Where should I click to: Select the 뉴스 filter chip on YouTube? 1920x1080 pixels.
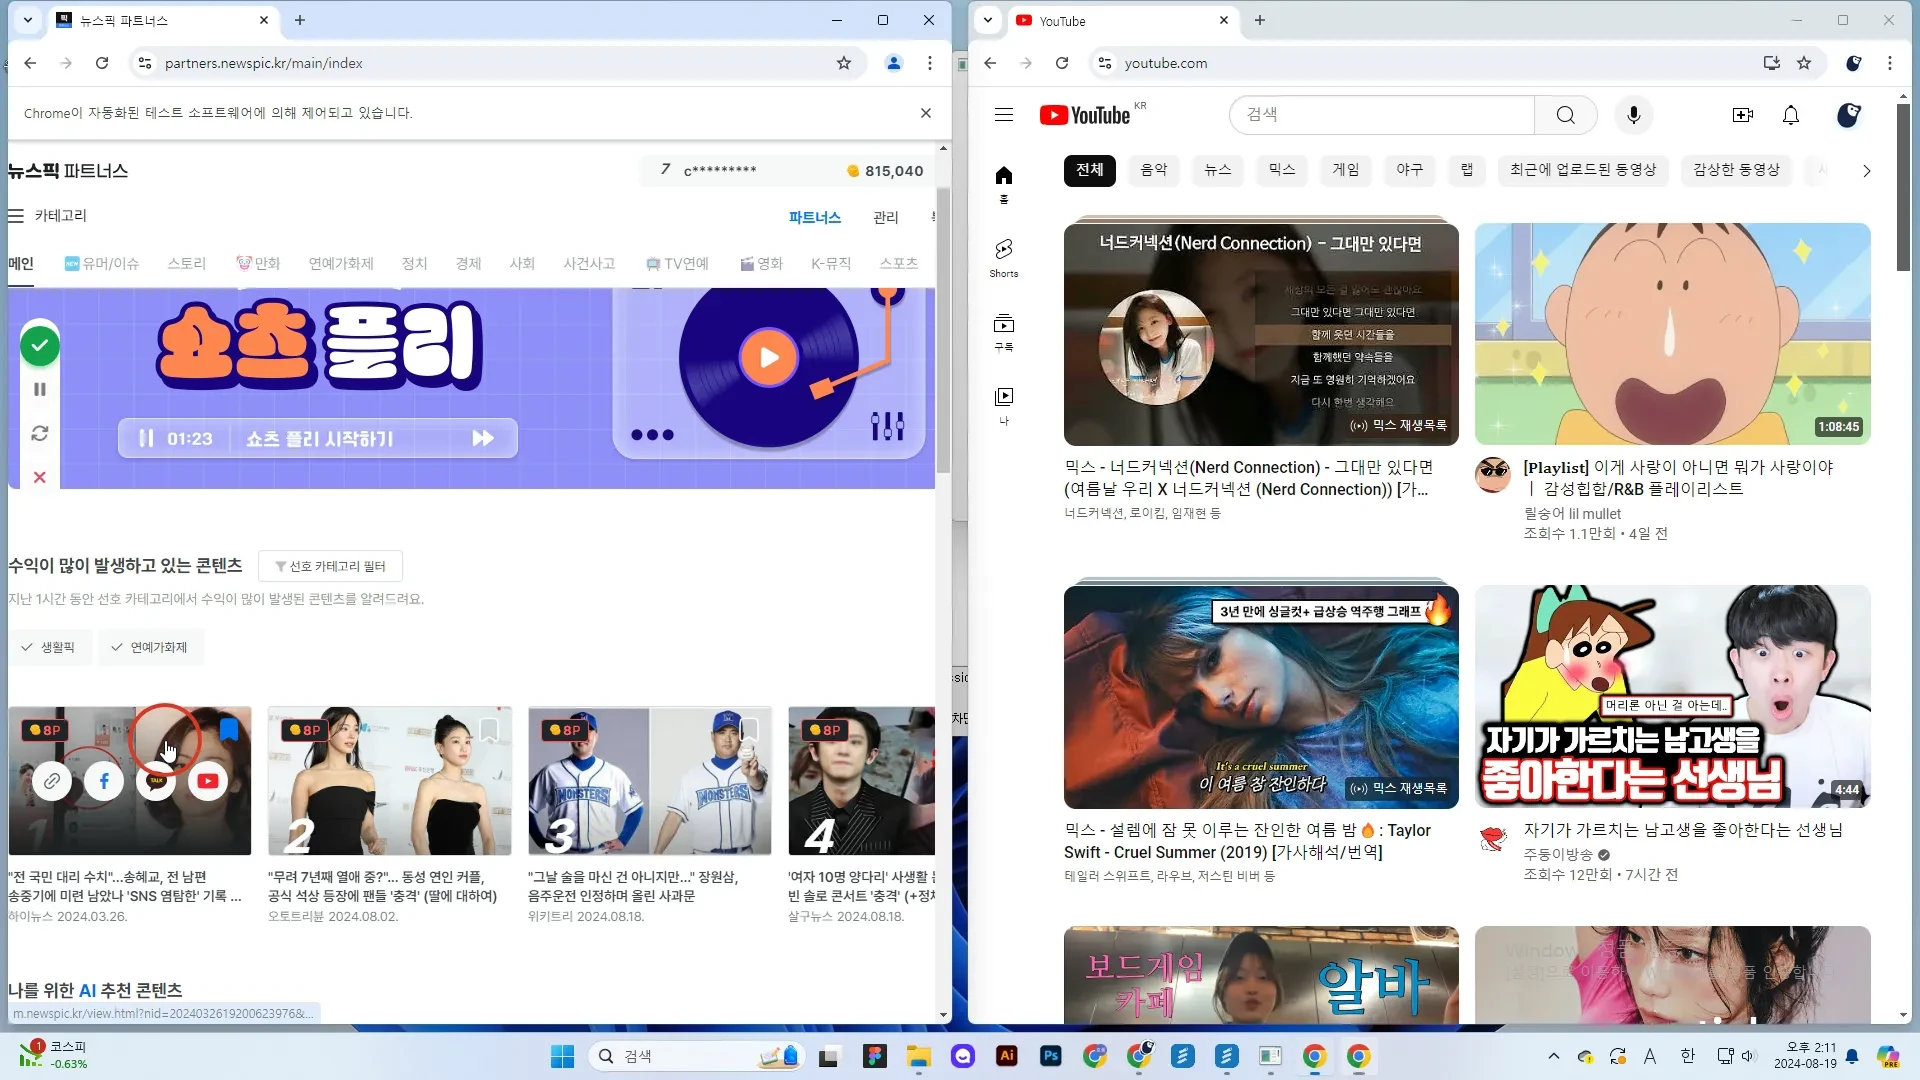(1218, 170)
